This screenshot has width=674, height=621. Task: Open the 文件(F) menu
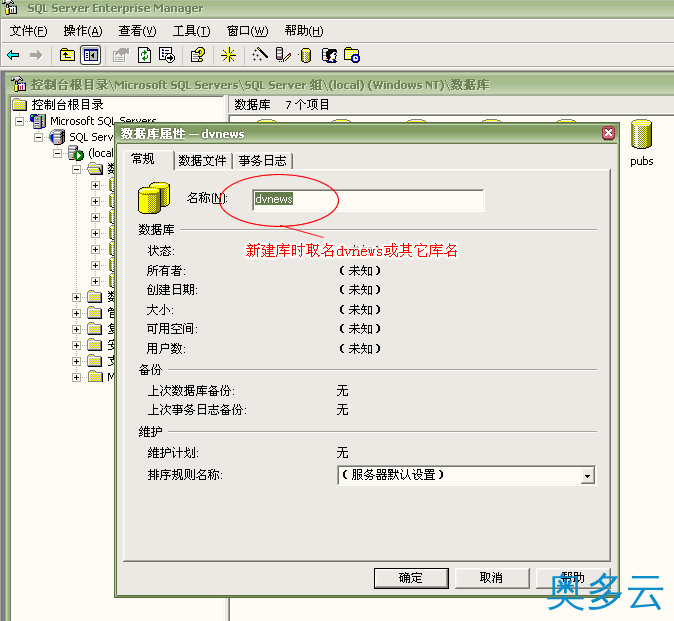click(x=28, y=31)
